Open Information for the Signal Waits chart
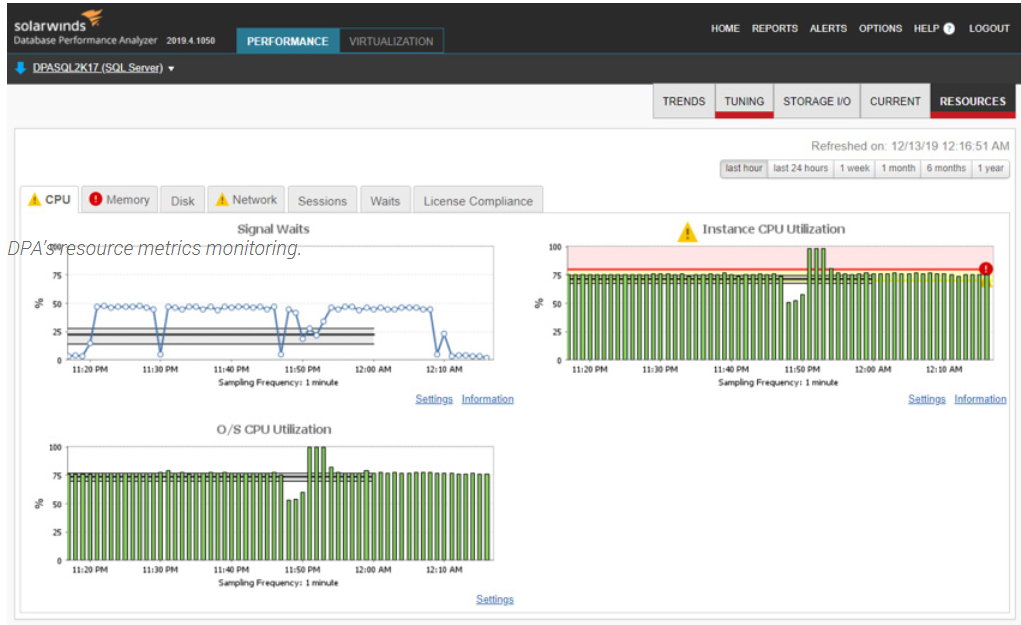Screen dimensions: 1021x625 tap(488, 399)
